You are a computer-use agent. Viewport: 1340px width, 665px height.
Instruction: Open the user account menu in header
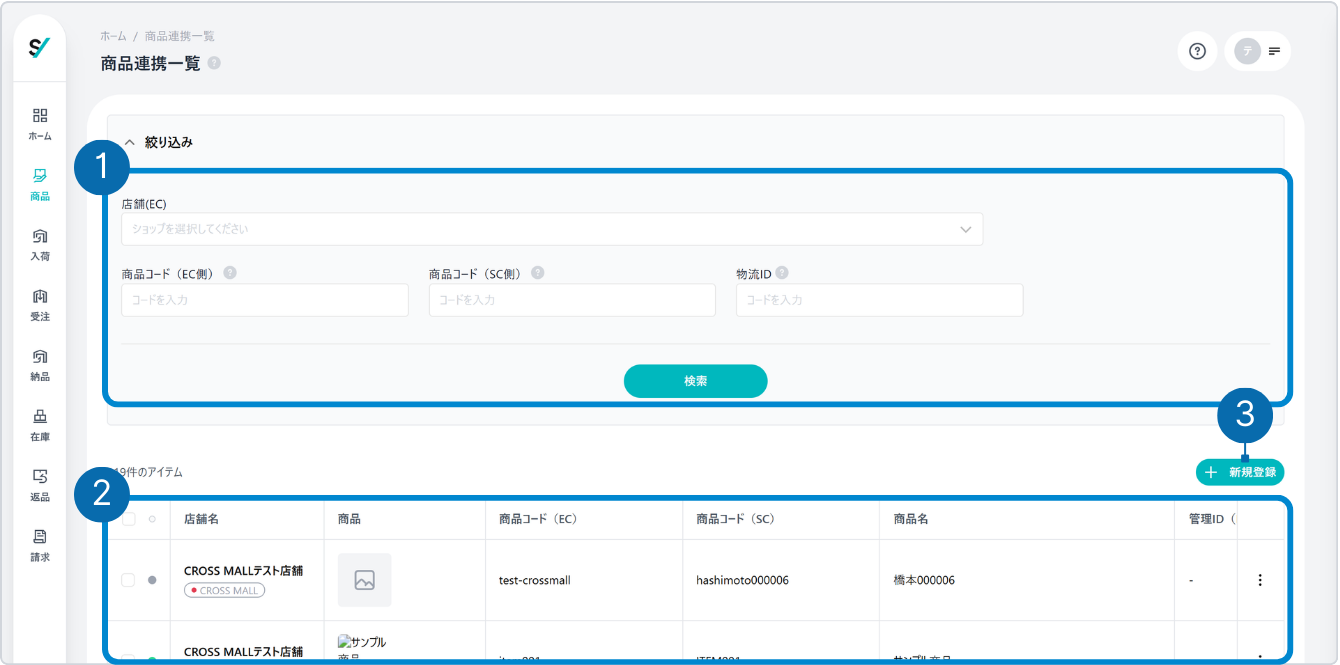[x=1258, y=51]
